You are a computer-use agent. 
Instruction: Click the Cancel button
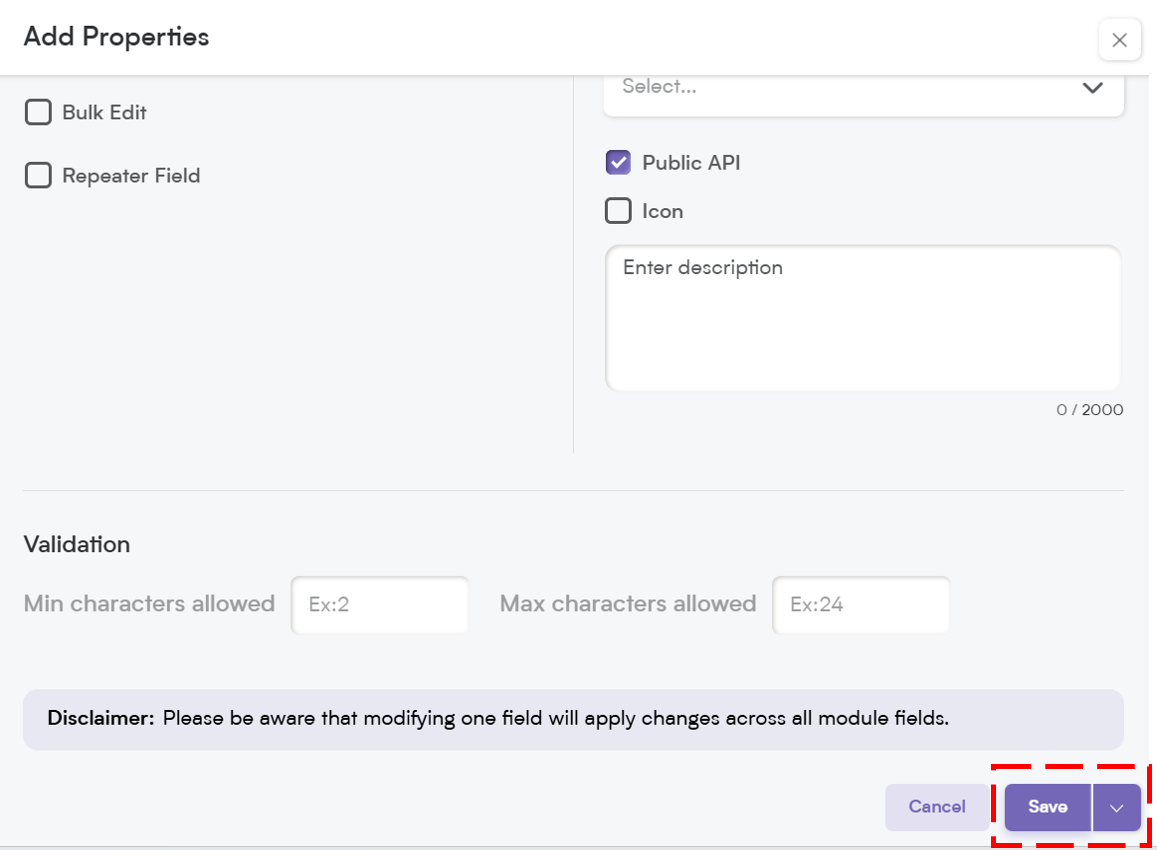(937, 807)
